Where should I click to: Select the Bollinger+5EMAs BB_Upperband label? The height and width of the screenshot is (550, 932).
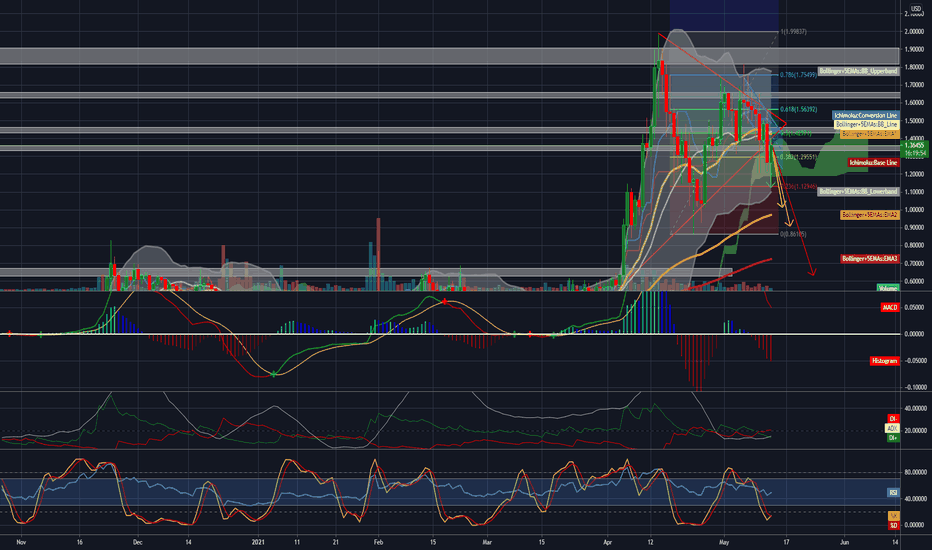pyautogui.click(x=858, y=71)
